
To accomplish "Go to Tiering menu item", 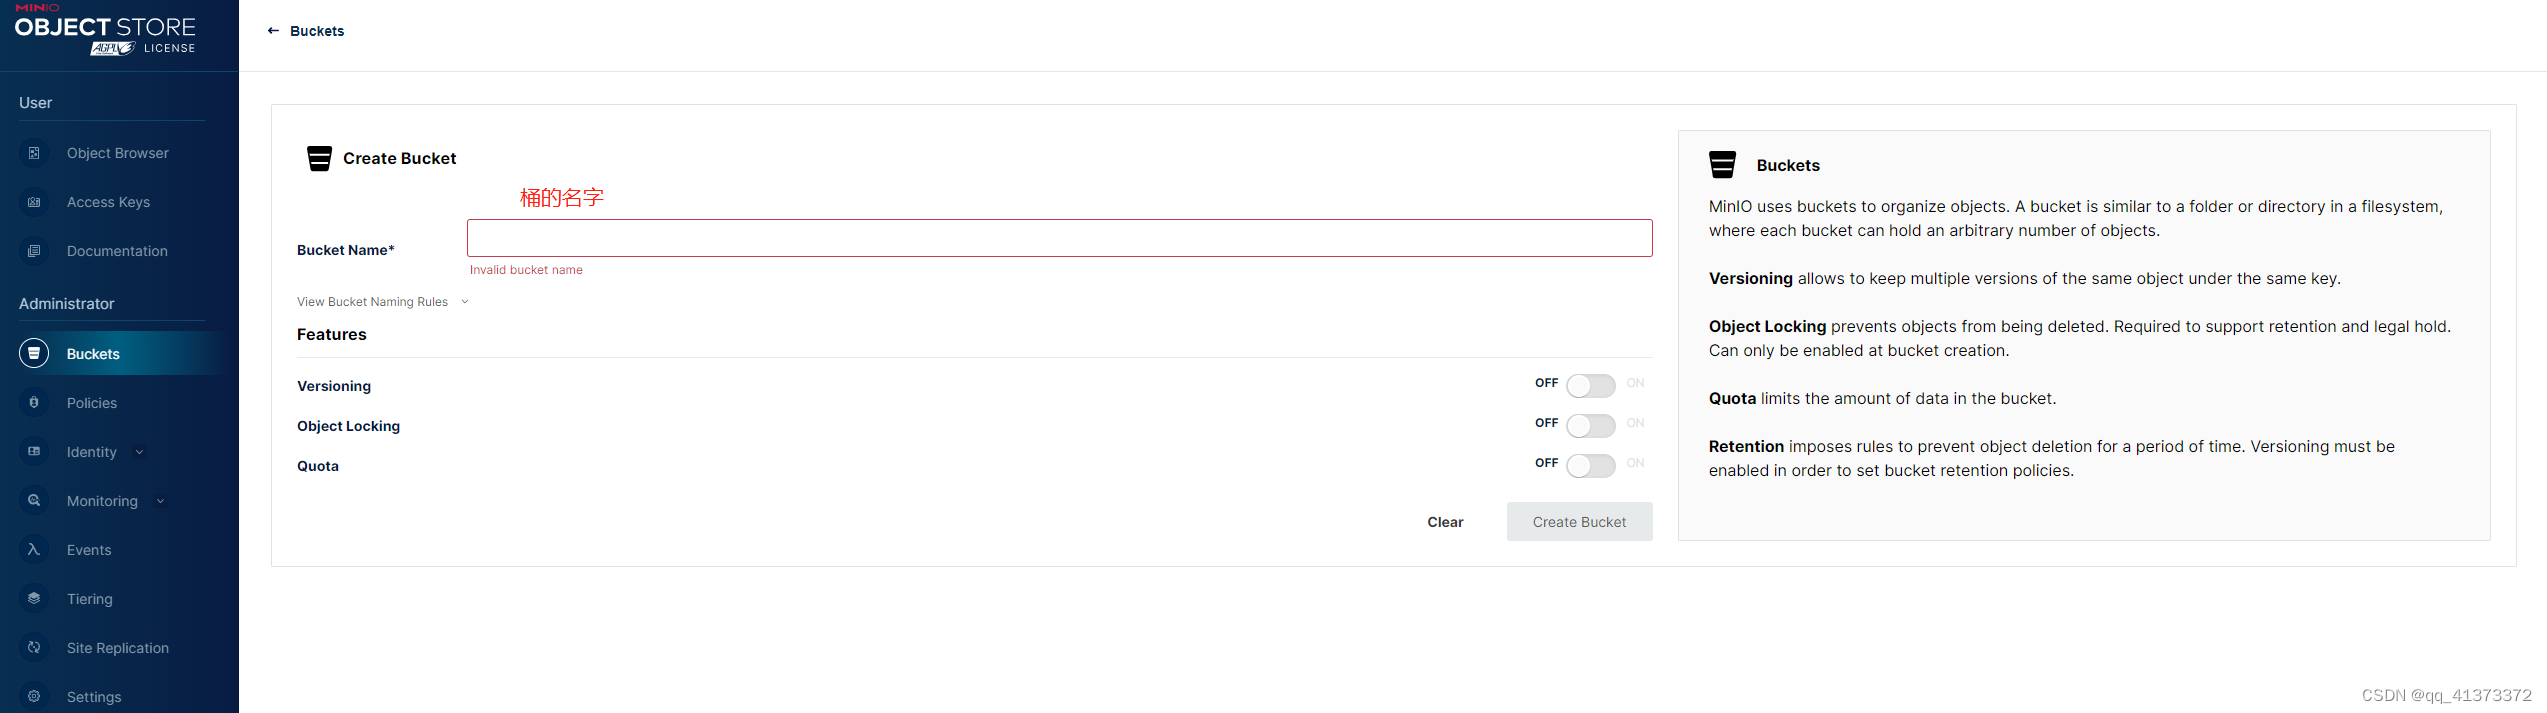I will tap(90, 599).
